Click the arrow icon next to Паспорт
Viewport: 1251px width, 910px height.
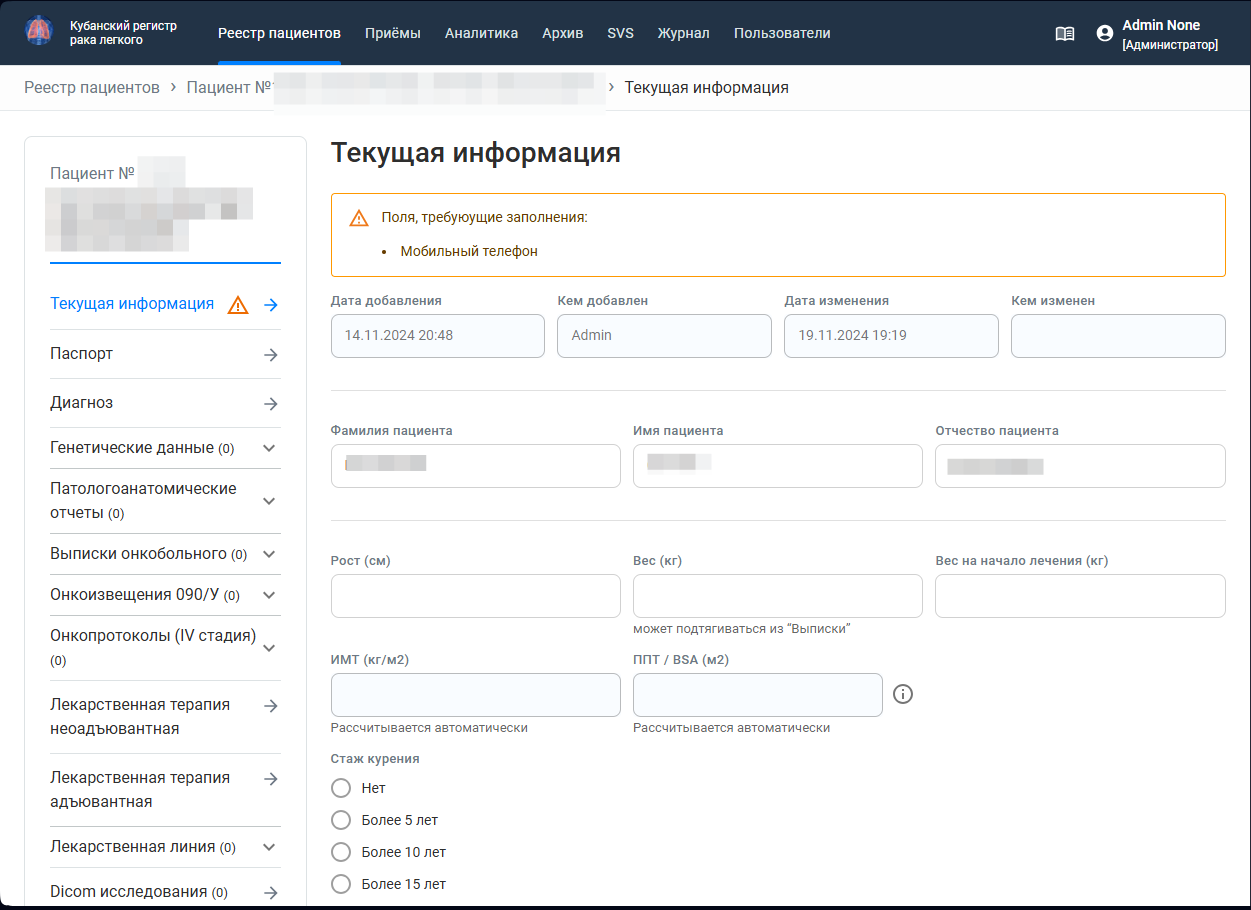pyautogui.click(x=270, y=355)
